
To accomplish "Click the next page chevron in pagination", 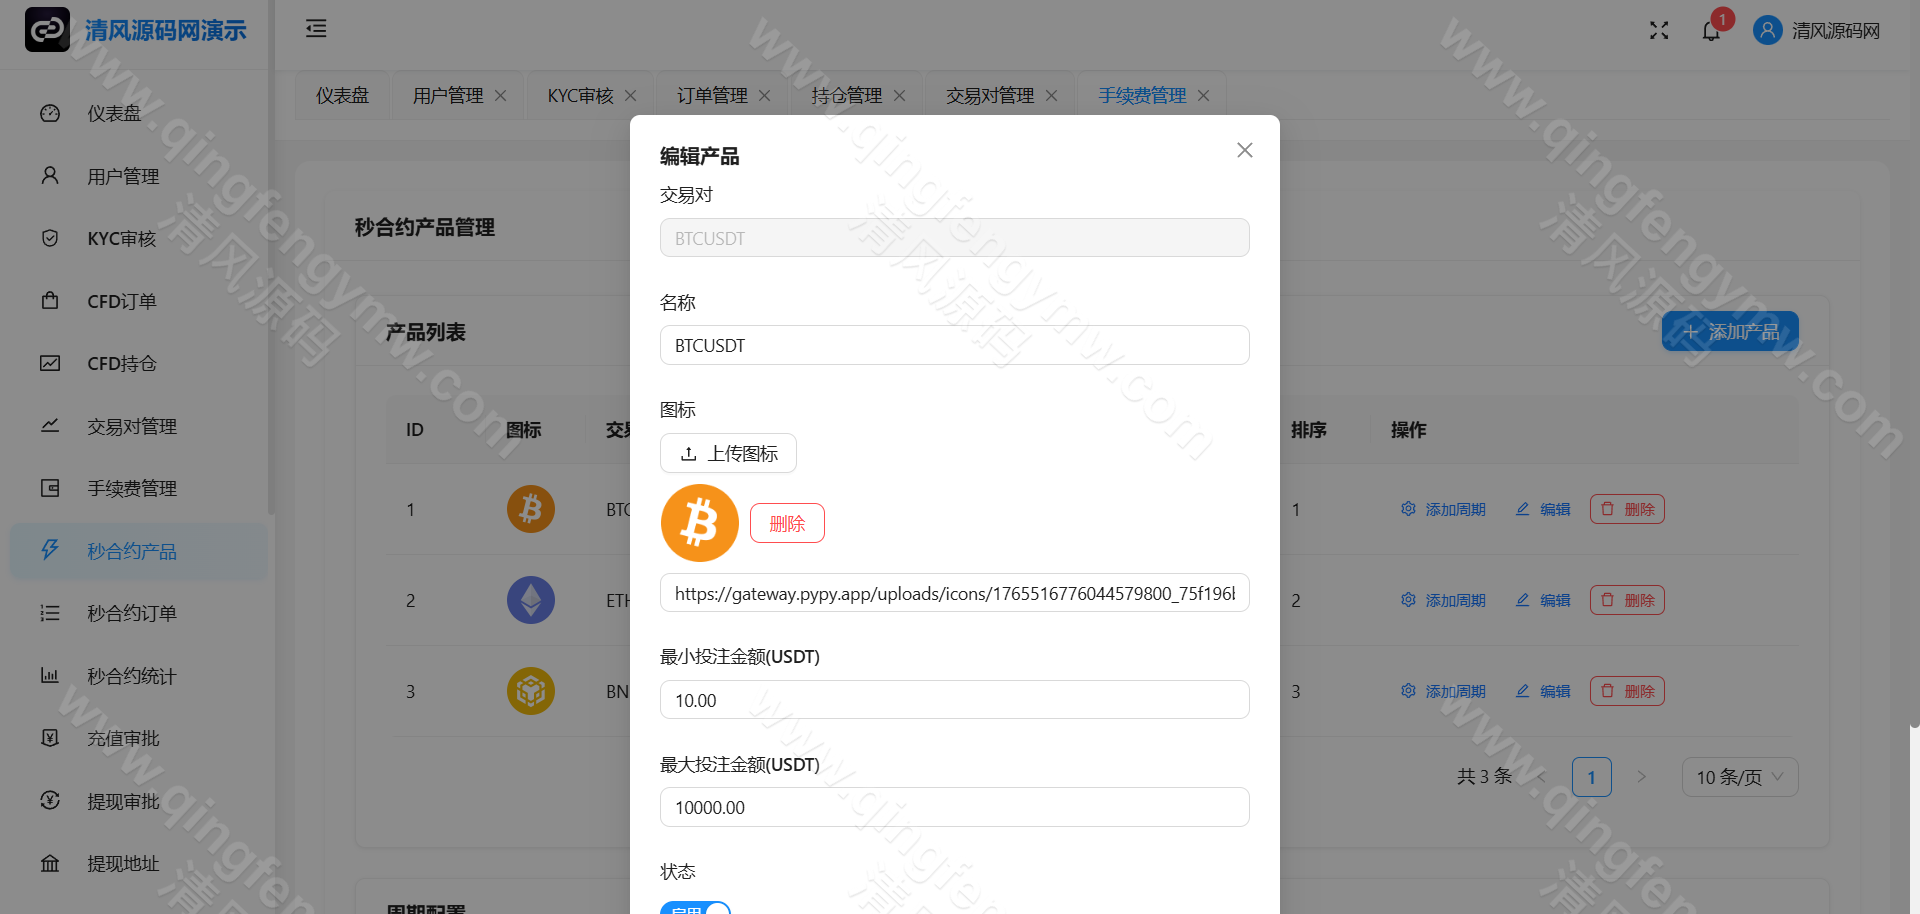I will pos(1641,776).
